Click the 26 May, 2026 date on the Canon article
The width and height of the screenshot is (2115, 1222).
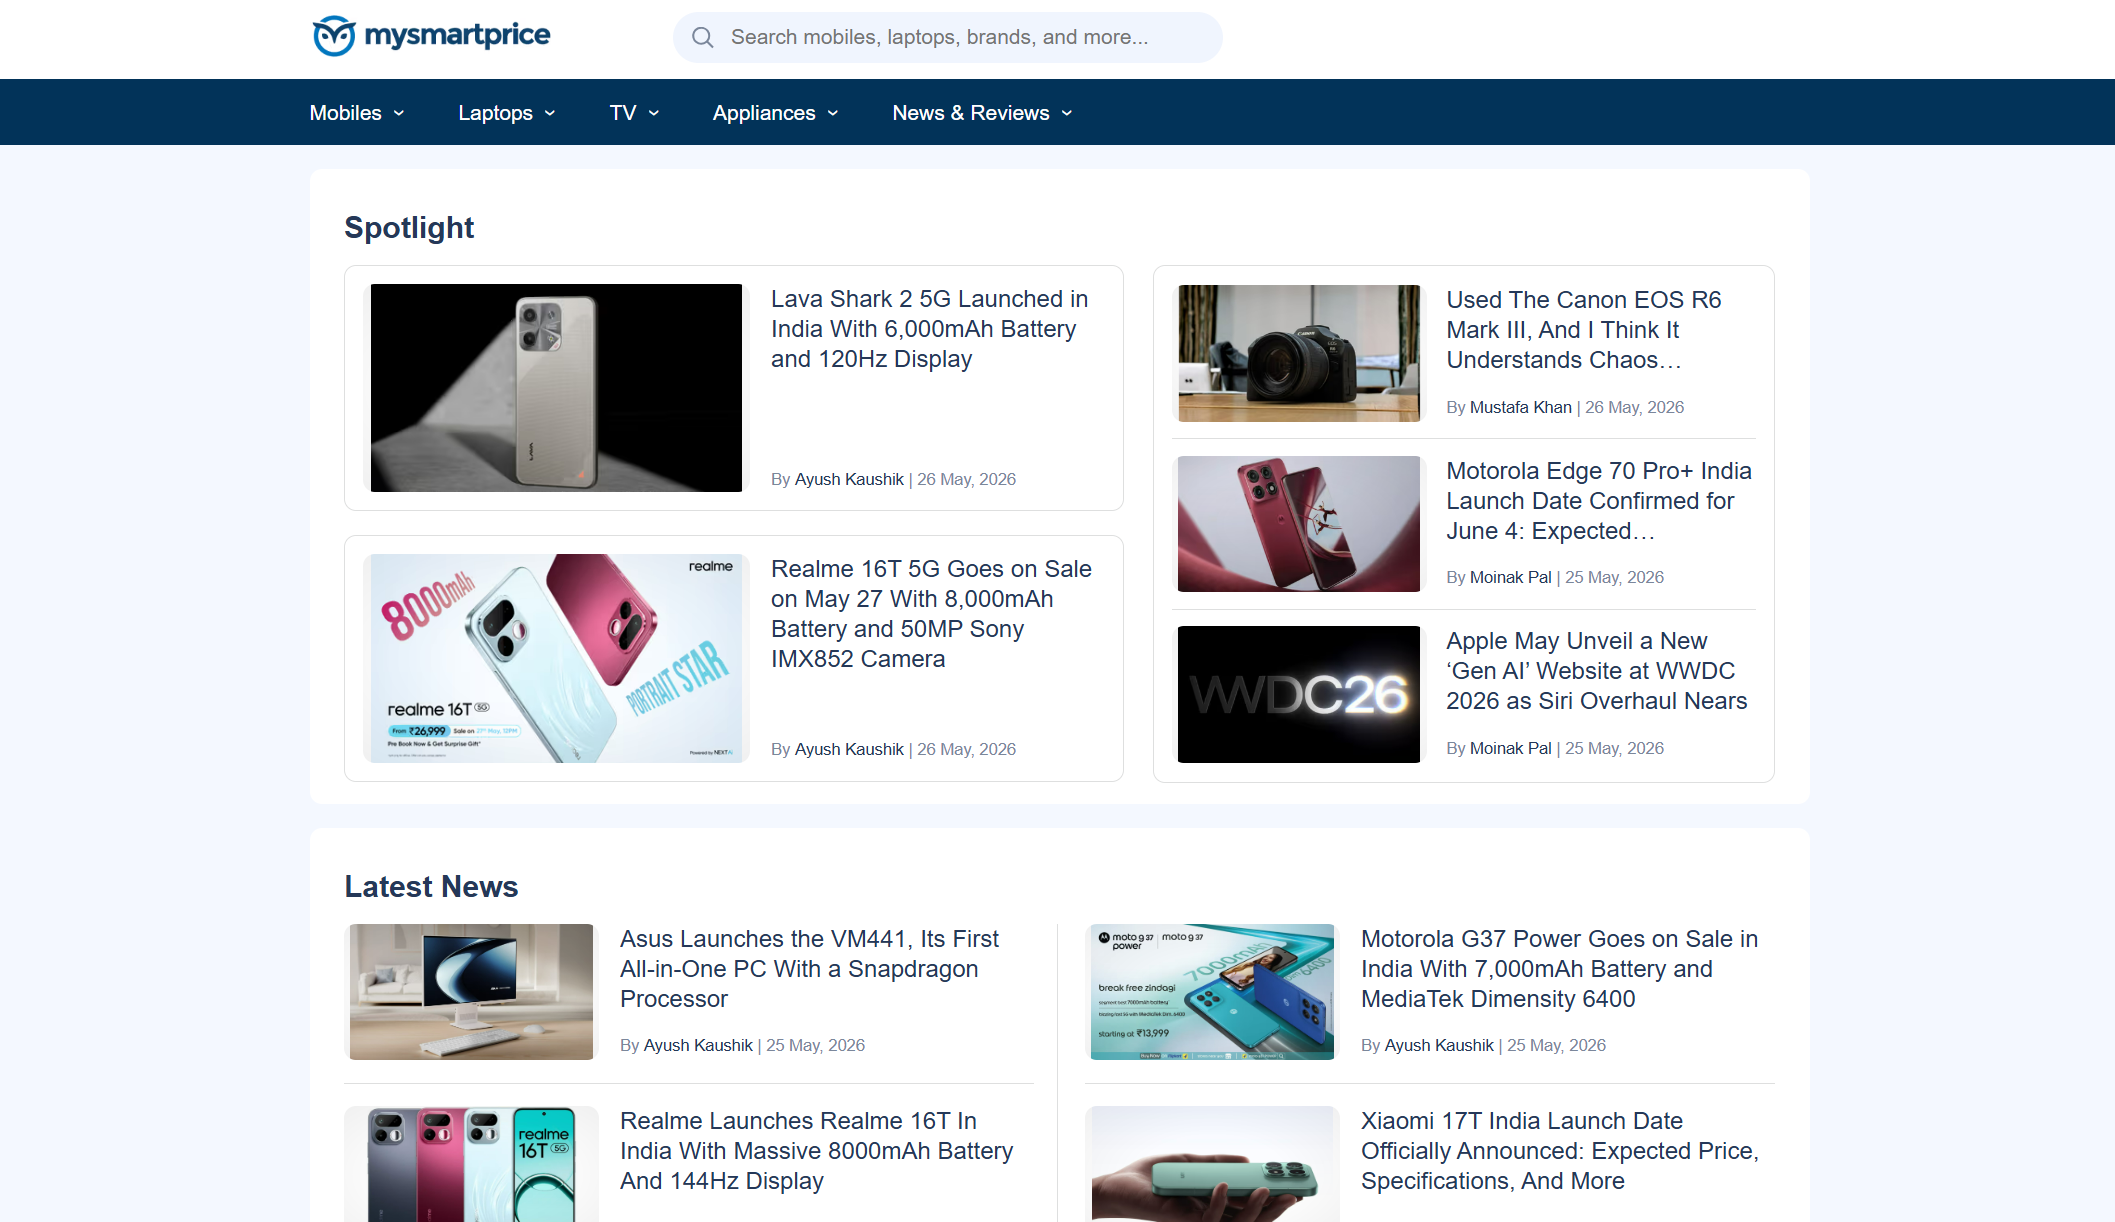coord(1634,407)
